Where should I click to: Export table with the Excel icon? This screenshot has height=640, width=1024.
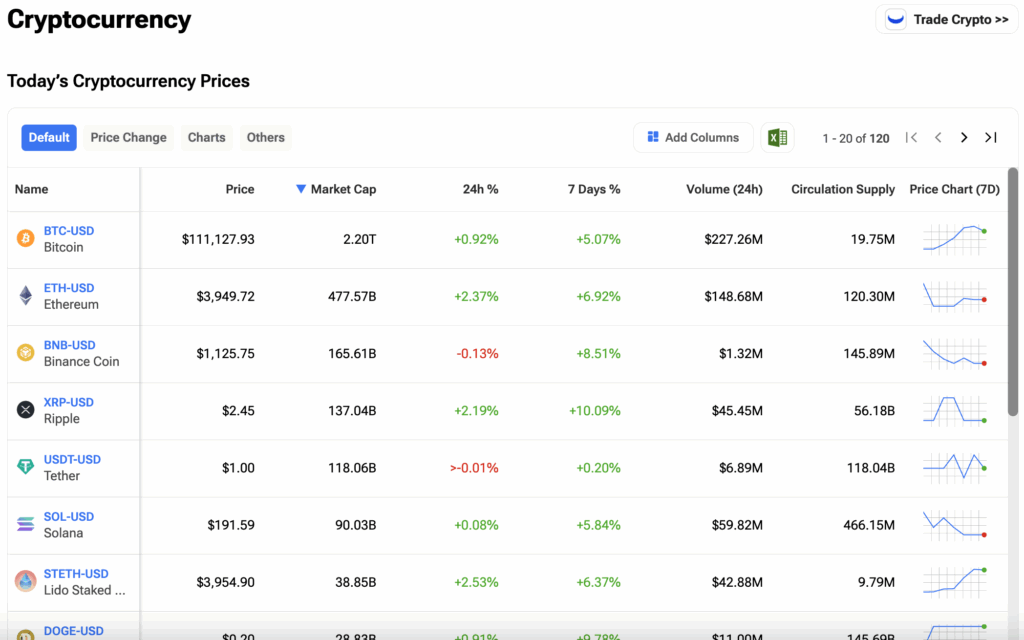coord(777,138)
